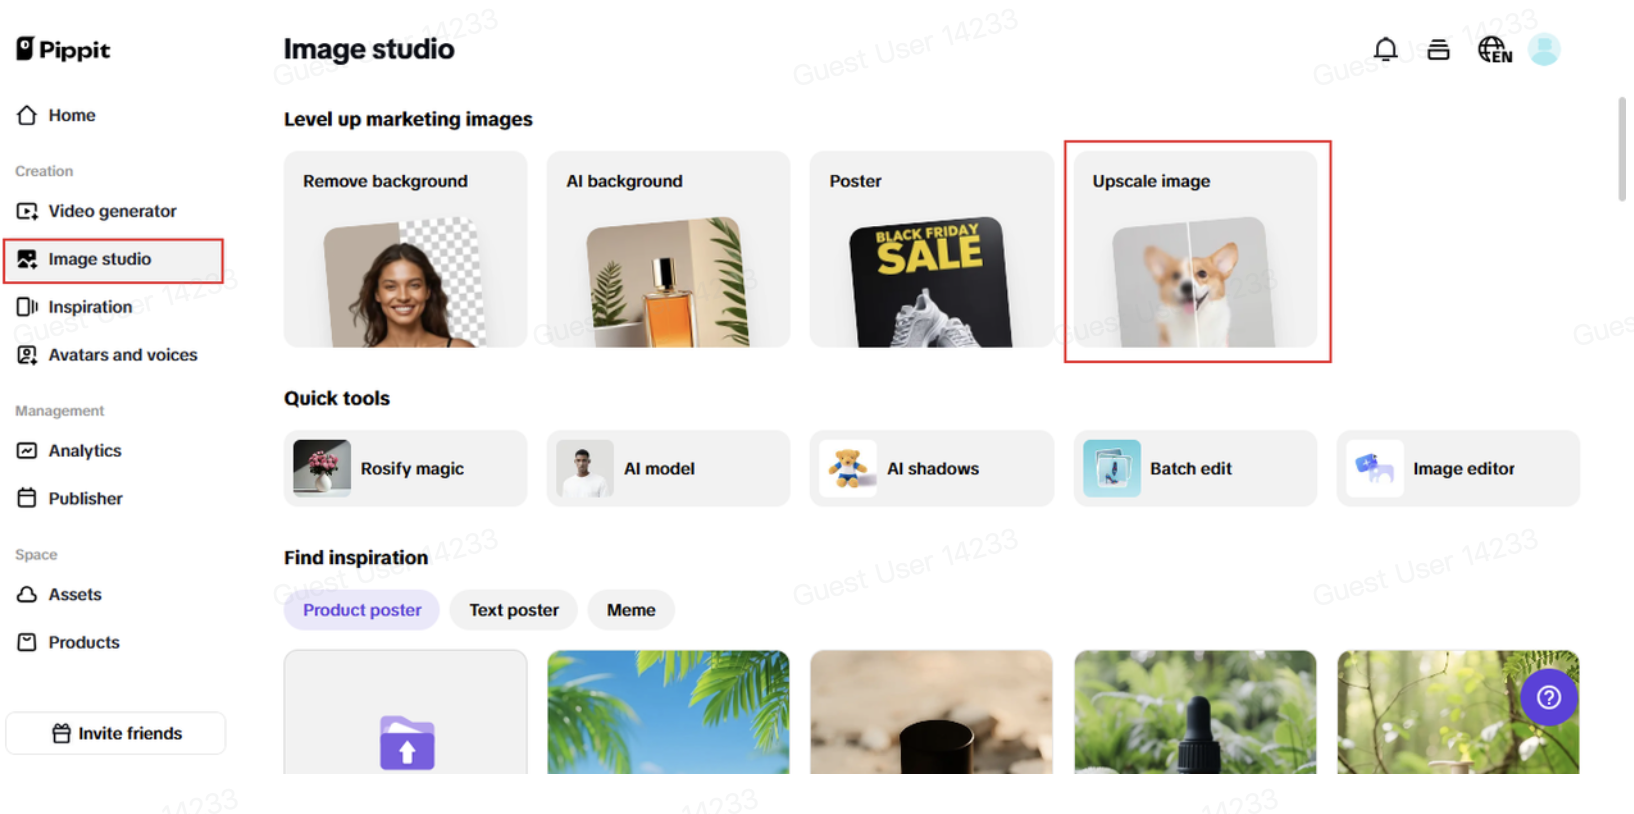Click the page vertical scrollbar
1634x814 pixels.
click(x=1622, y=149)
